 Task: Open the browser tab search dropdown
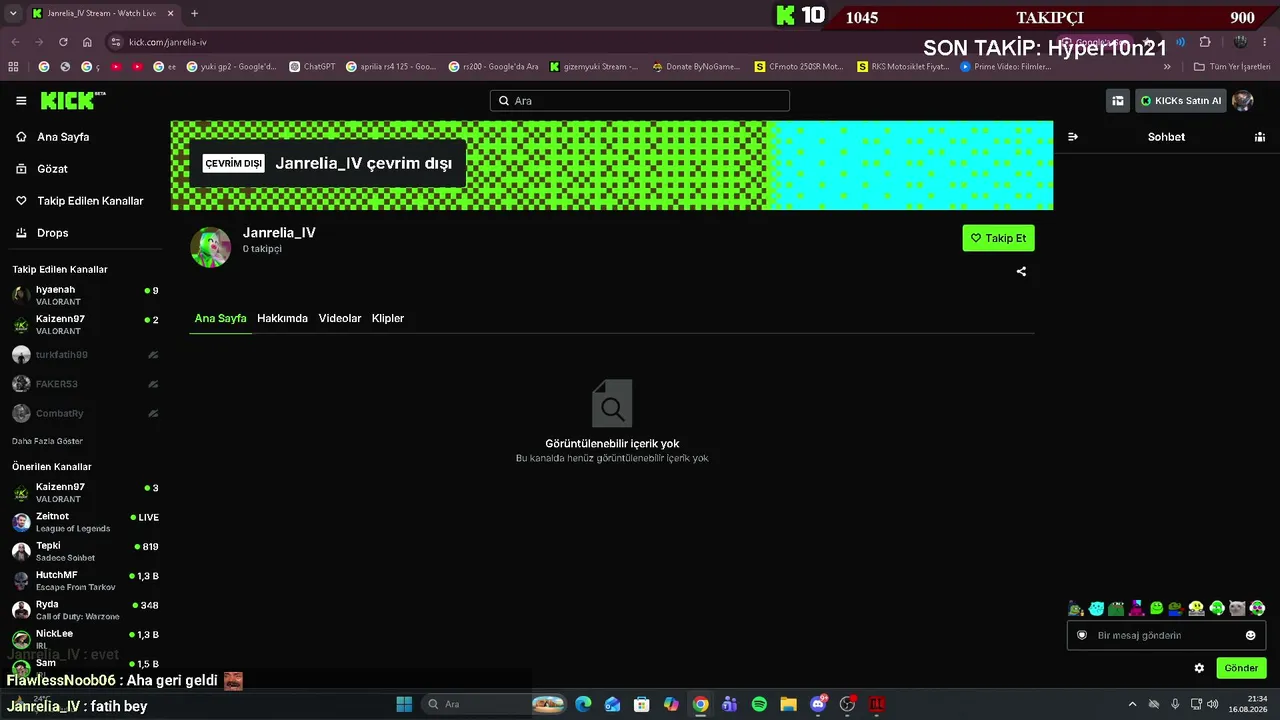[13, 13]
